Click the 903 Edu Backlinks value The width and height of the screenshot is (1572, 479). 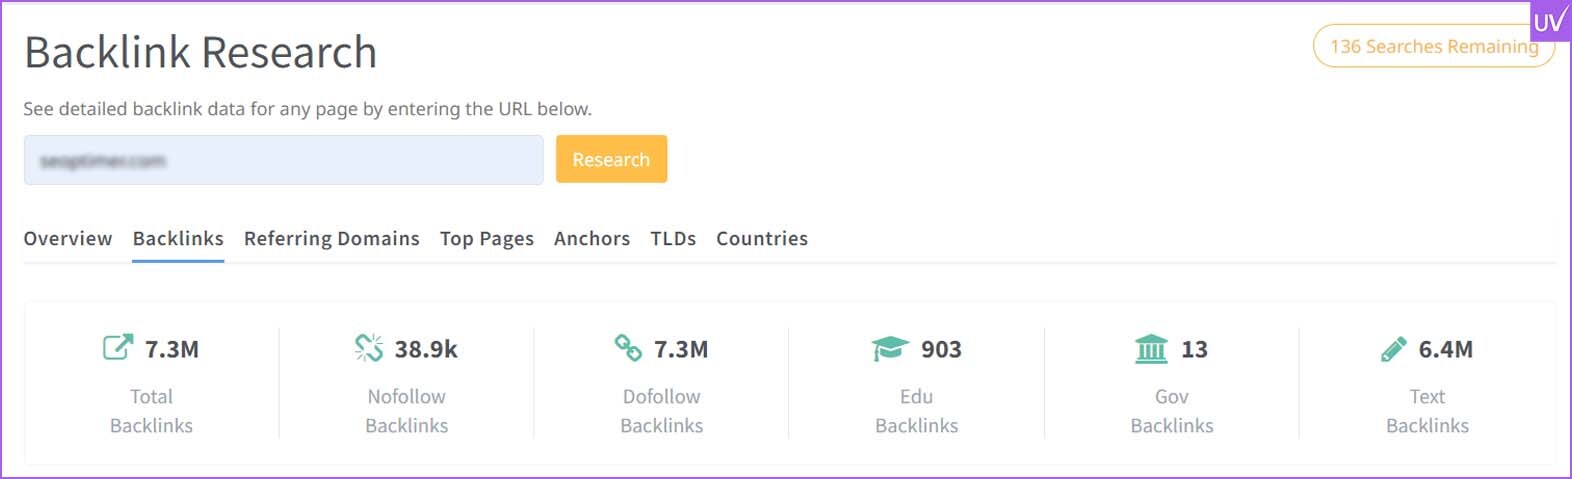tap(941, 349)
